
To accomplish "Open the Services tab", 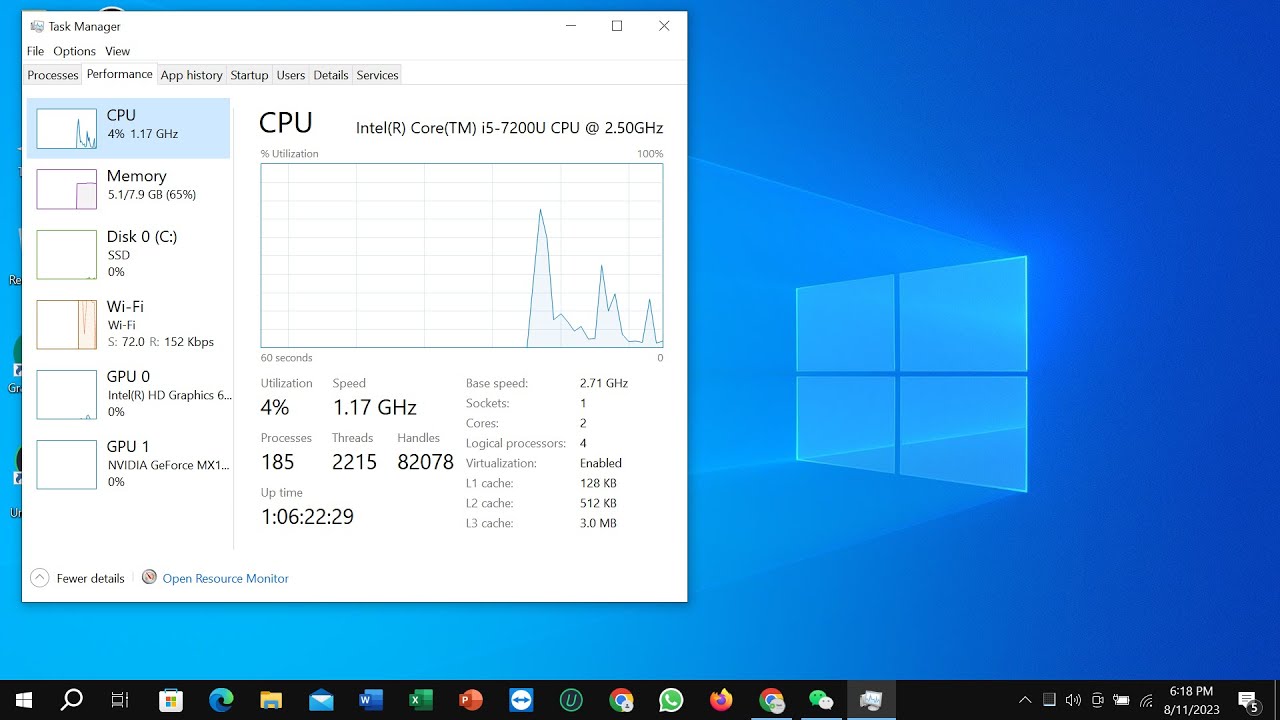I will pyautogui.click(x=377, y=75).
